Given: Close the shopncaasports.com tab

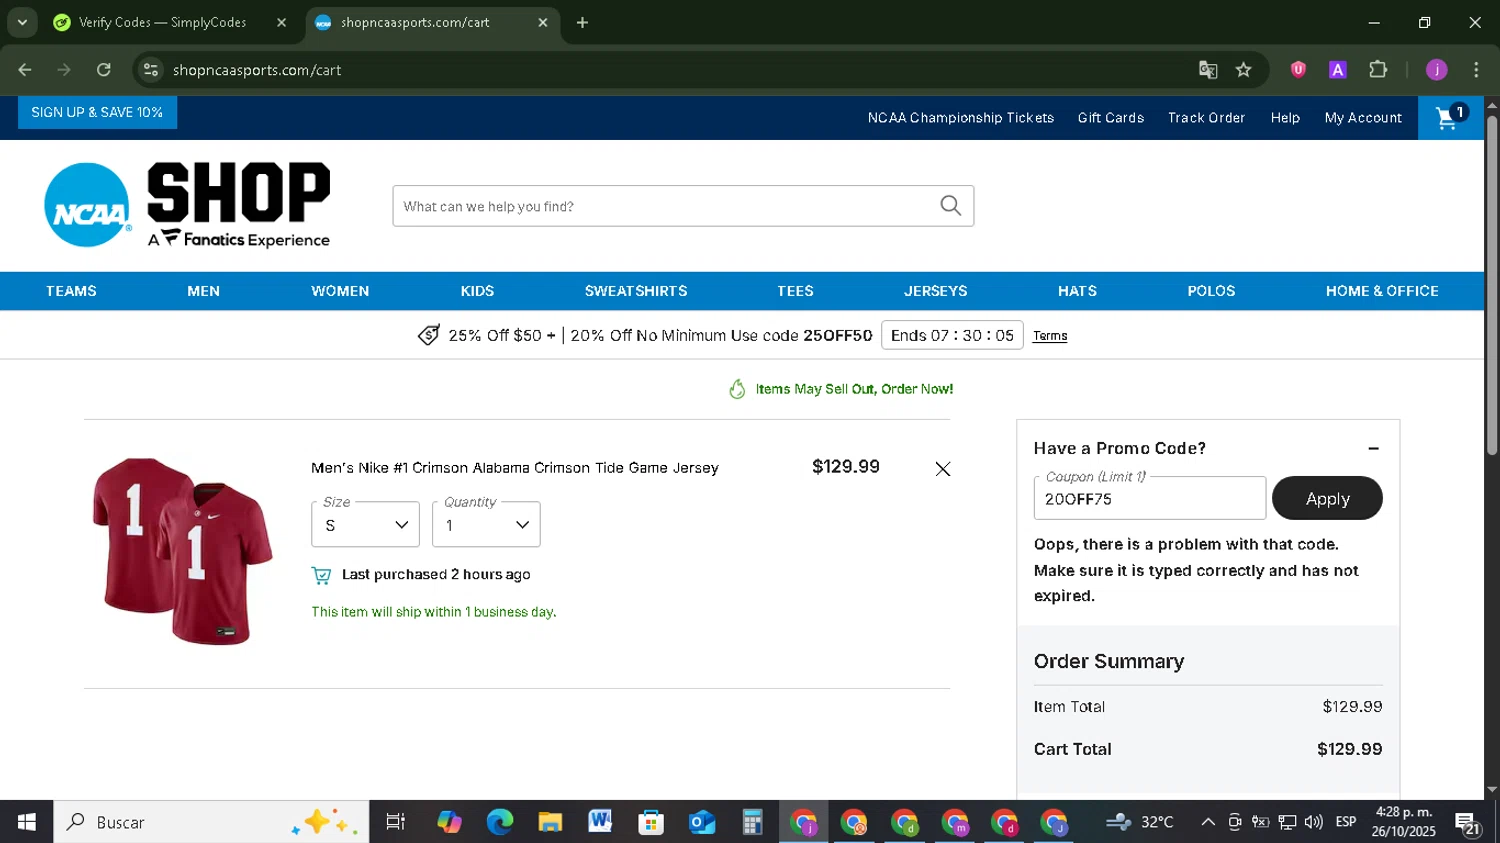Looking at the screenshot, I should click(543, 22).
